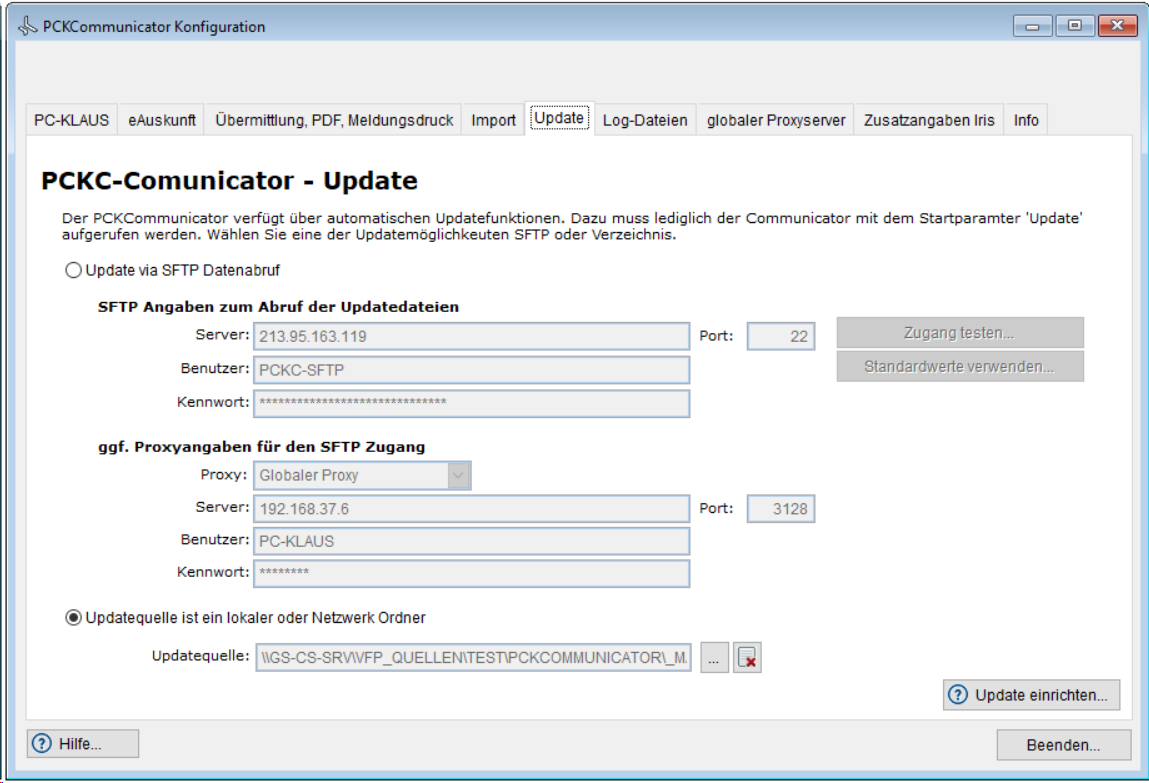
Task: Click the delete Updatequelle path icon
Action: coord(747,657)
